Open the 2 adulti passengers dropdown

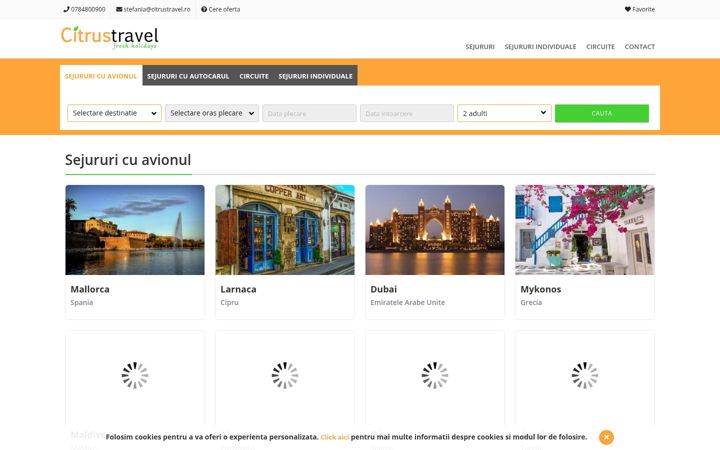tap(504, 113)
